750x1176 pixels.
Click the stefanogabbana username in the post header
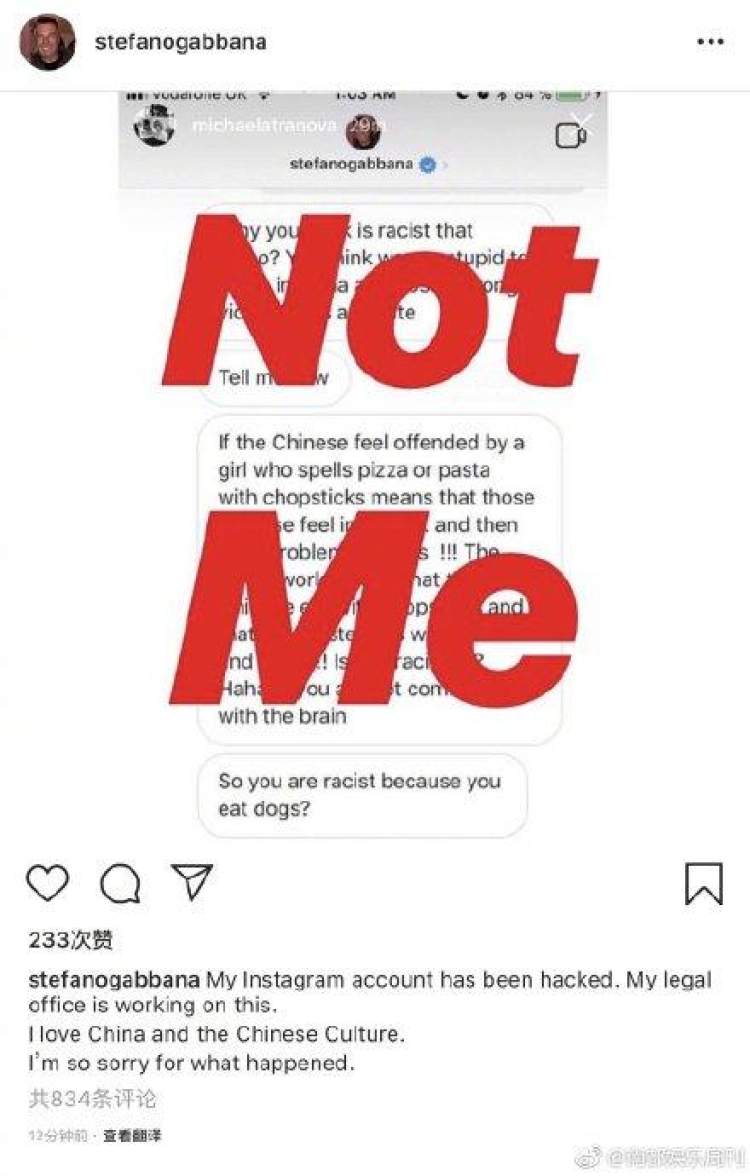click(180, 43)
